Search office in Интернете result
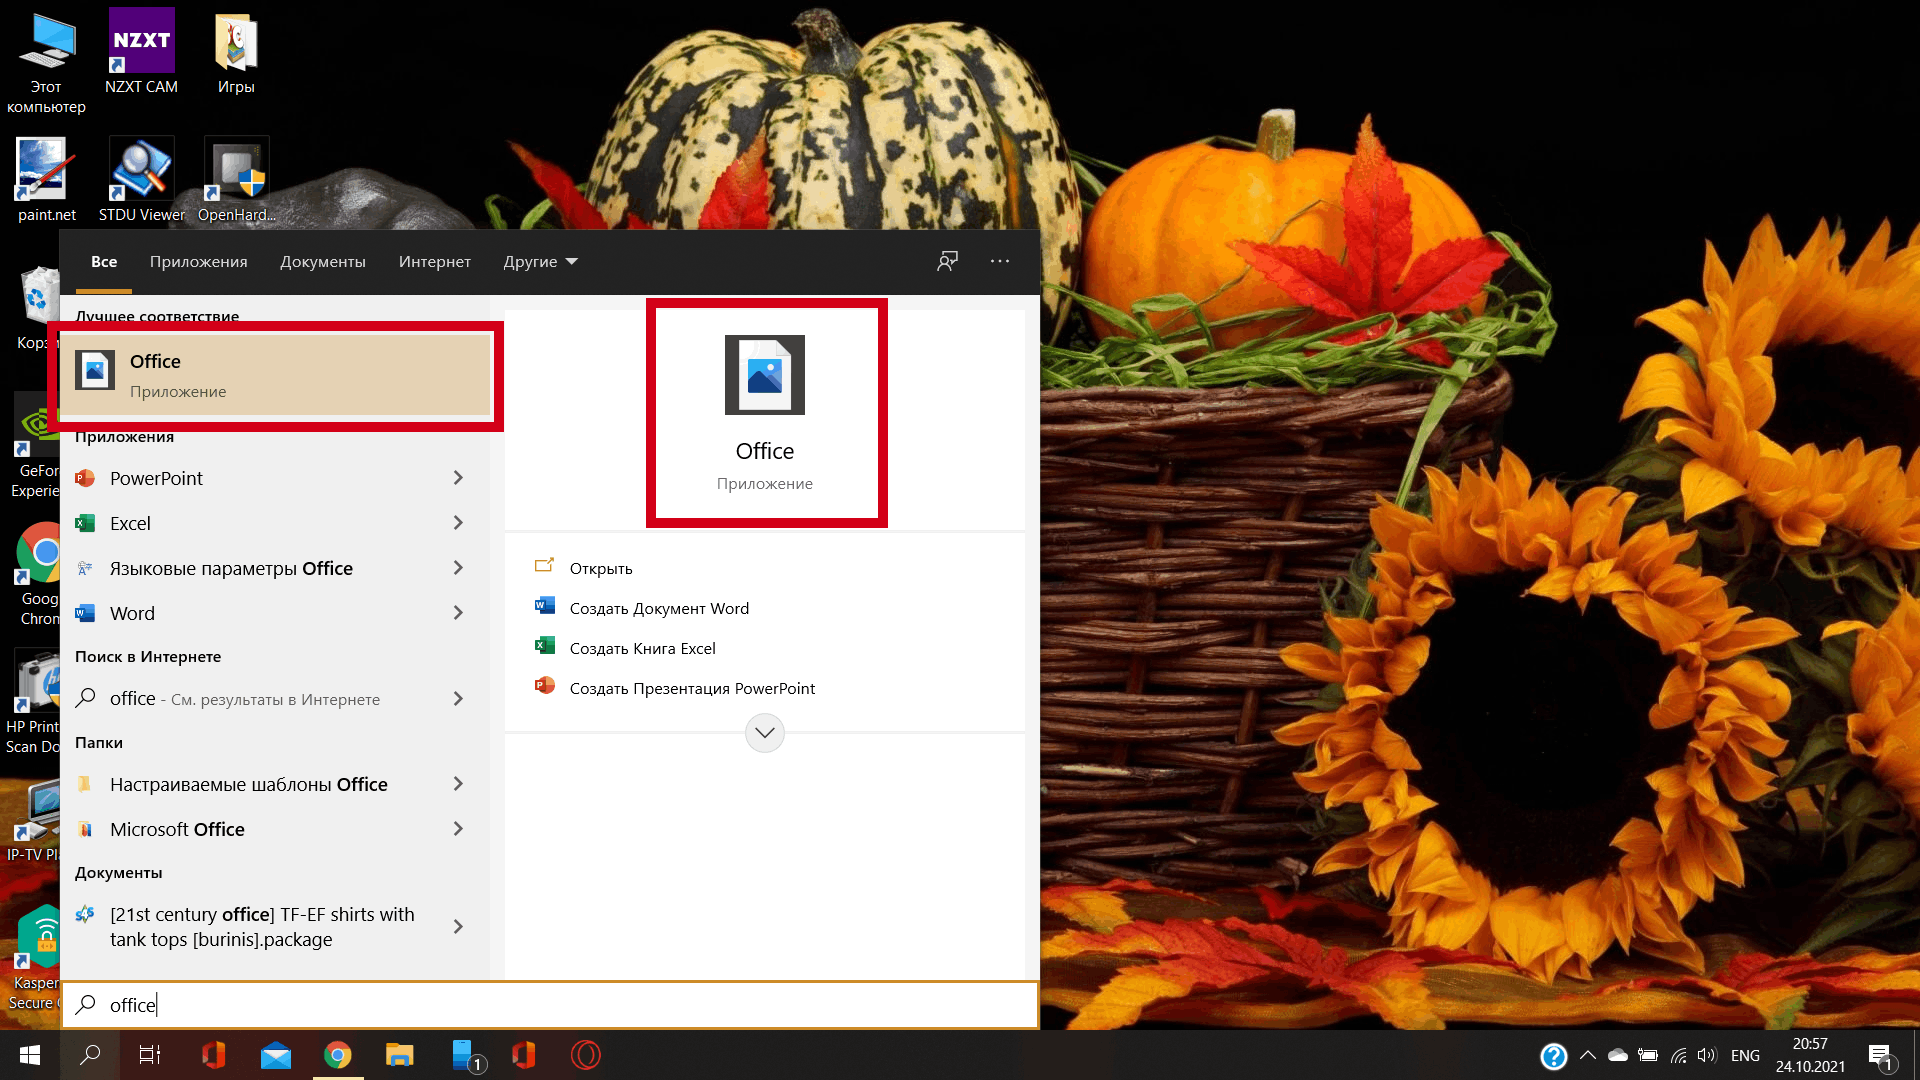1920x1080 pixels. tap(245, 699)
